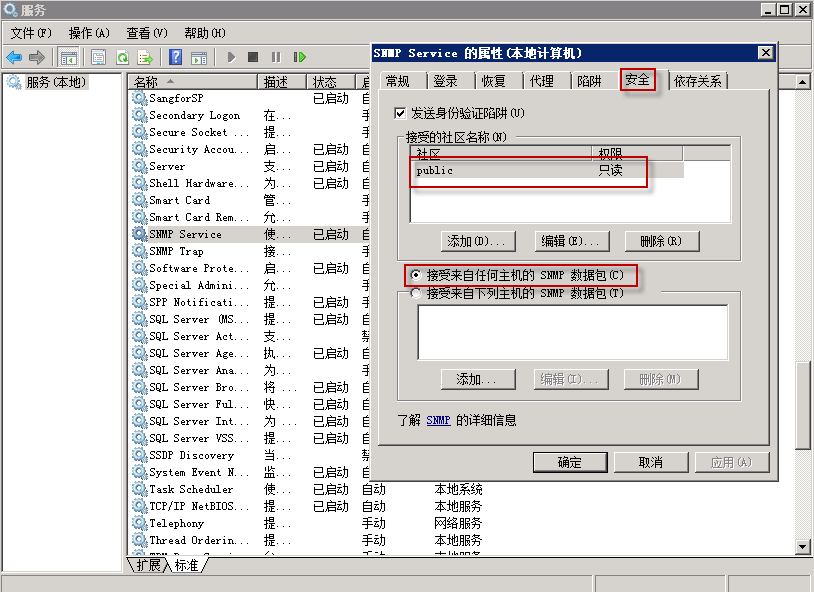Sort services by the 描述 column header
This screenshot has height=592, width=814.
pos(281,82)
